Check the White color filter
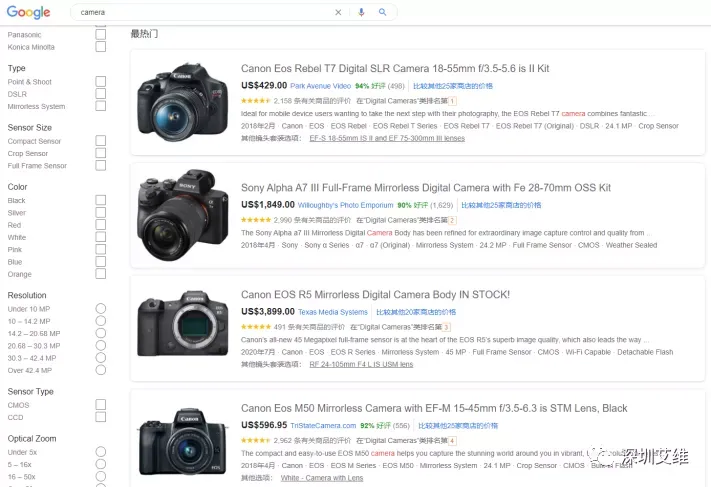This screenshot has height=487, width=711. coord(101,237)
